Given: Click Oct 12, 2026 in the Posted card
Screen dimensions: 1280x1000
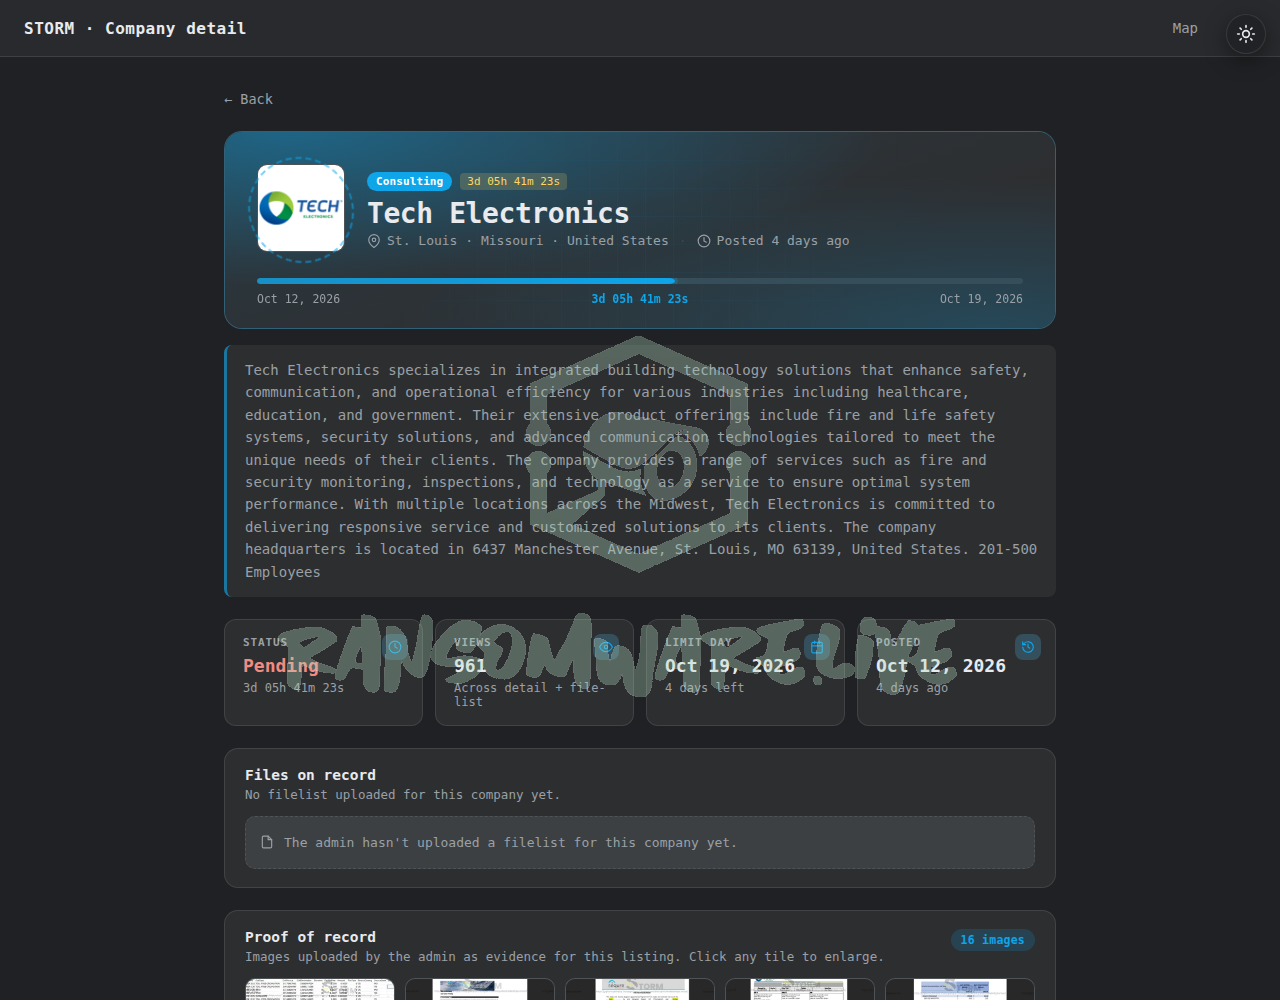Looking at the screenshot, I should (x=941, y=666).
